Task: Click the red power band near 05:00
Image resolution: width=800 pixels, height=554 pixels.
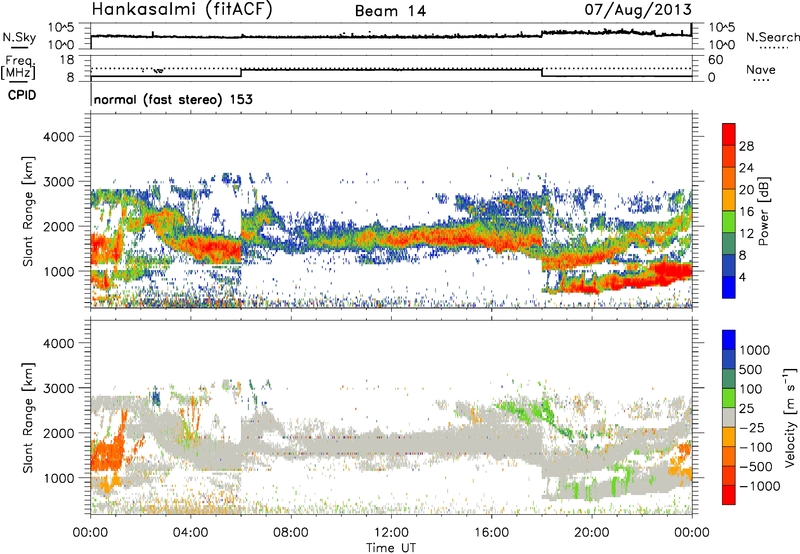Action: point(214,249)
